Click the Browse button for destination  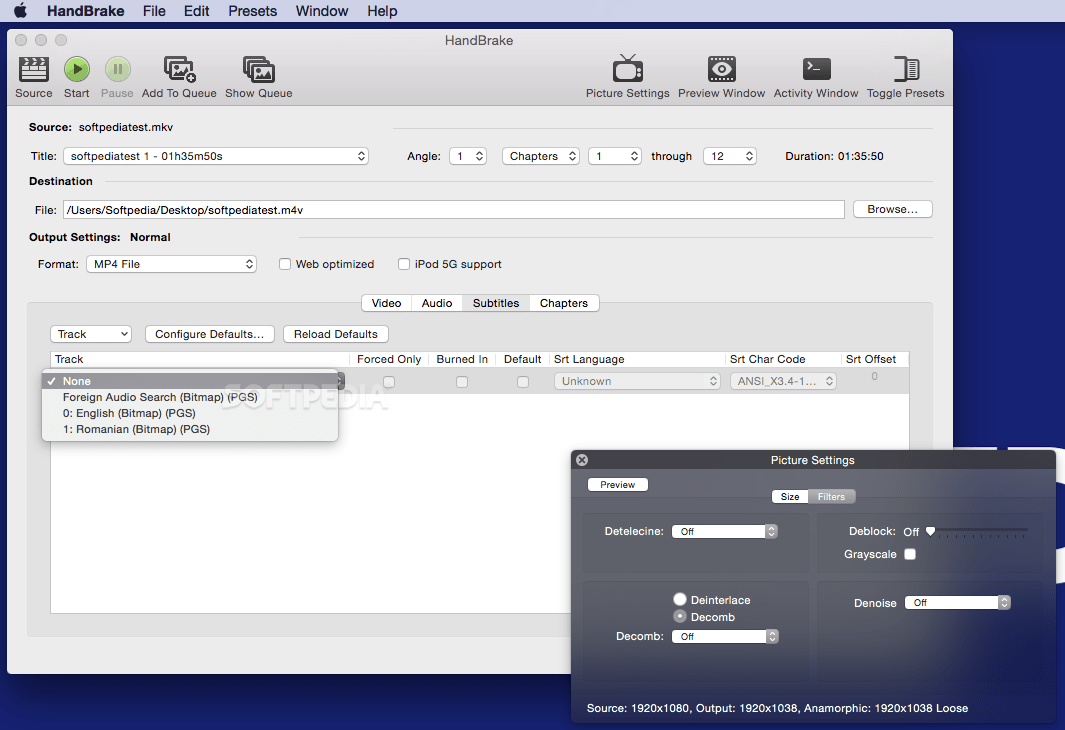coord(891,208)
